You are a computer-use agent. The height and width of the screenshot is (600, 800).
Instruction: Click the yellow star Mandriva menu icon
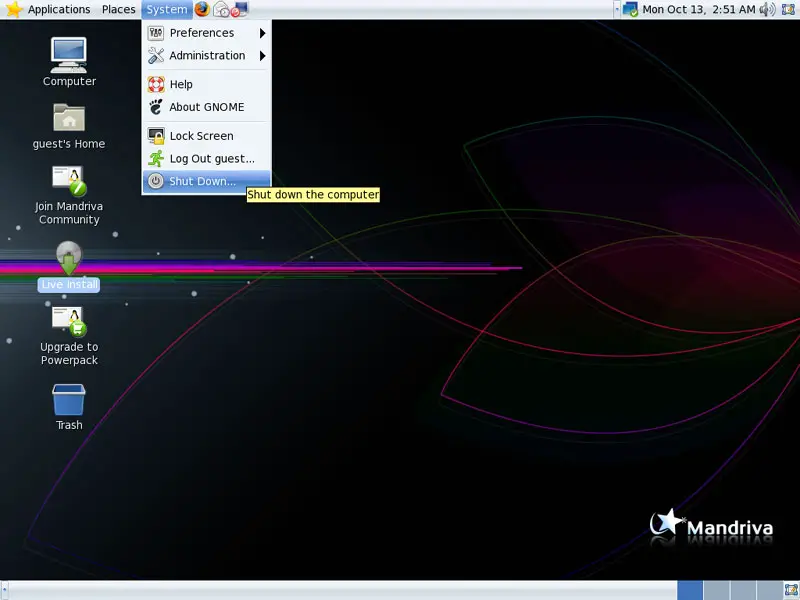(14, 9)
